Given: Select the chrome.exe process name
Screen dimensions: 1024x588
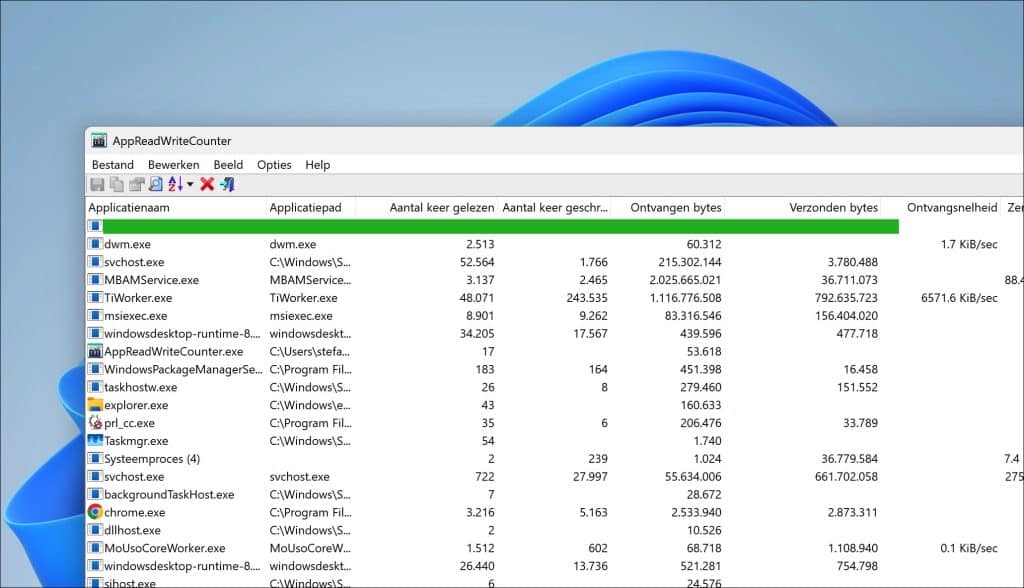Looking at the screenshot, I should 135,513.
